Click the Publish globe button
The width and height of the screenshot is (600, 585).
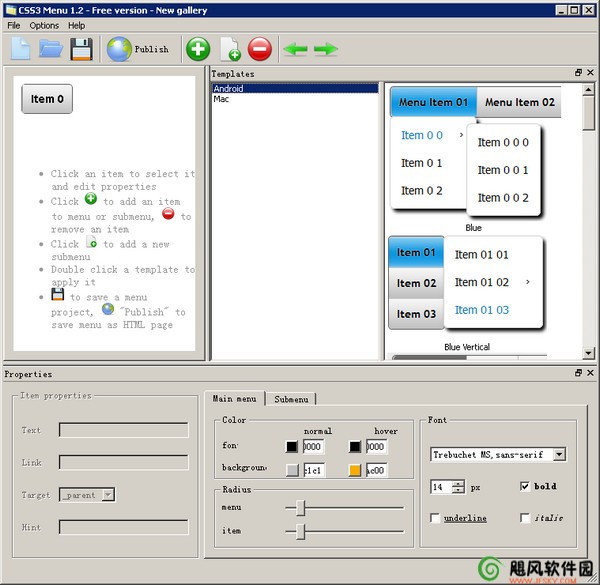tap(138, 49)
